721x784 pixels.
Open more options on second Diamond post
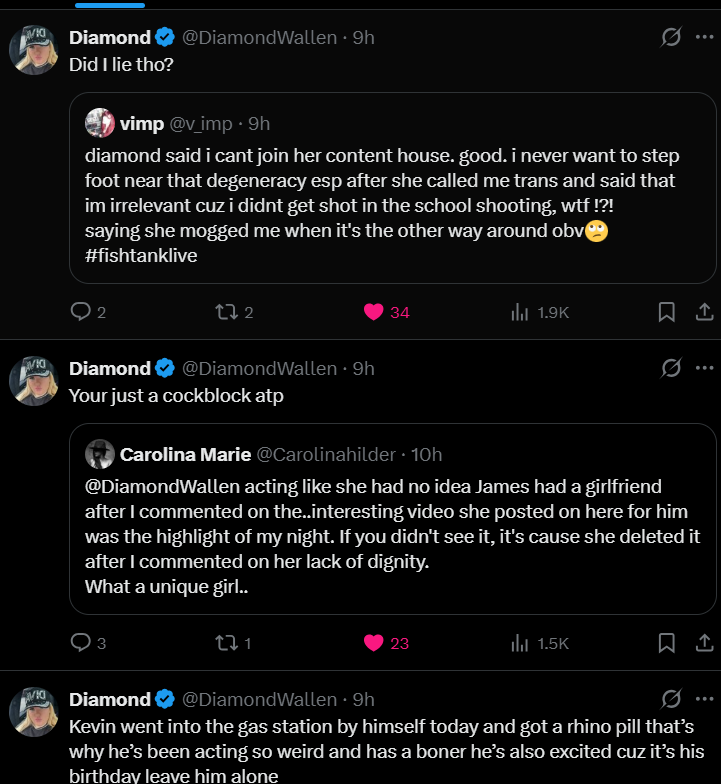coord(704,368)
